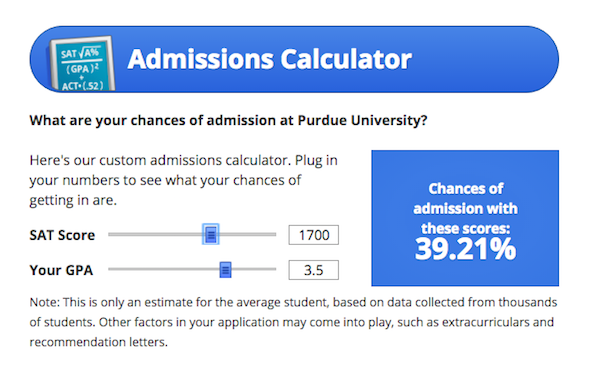Click the Admissions Calculator banner title

(x=269, y=59)
